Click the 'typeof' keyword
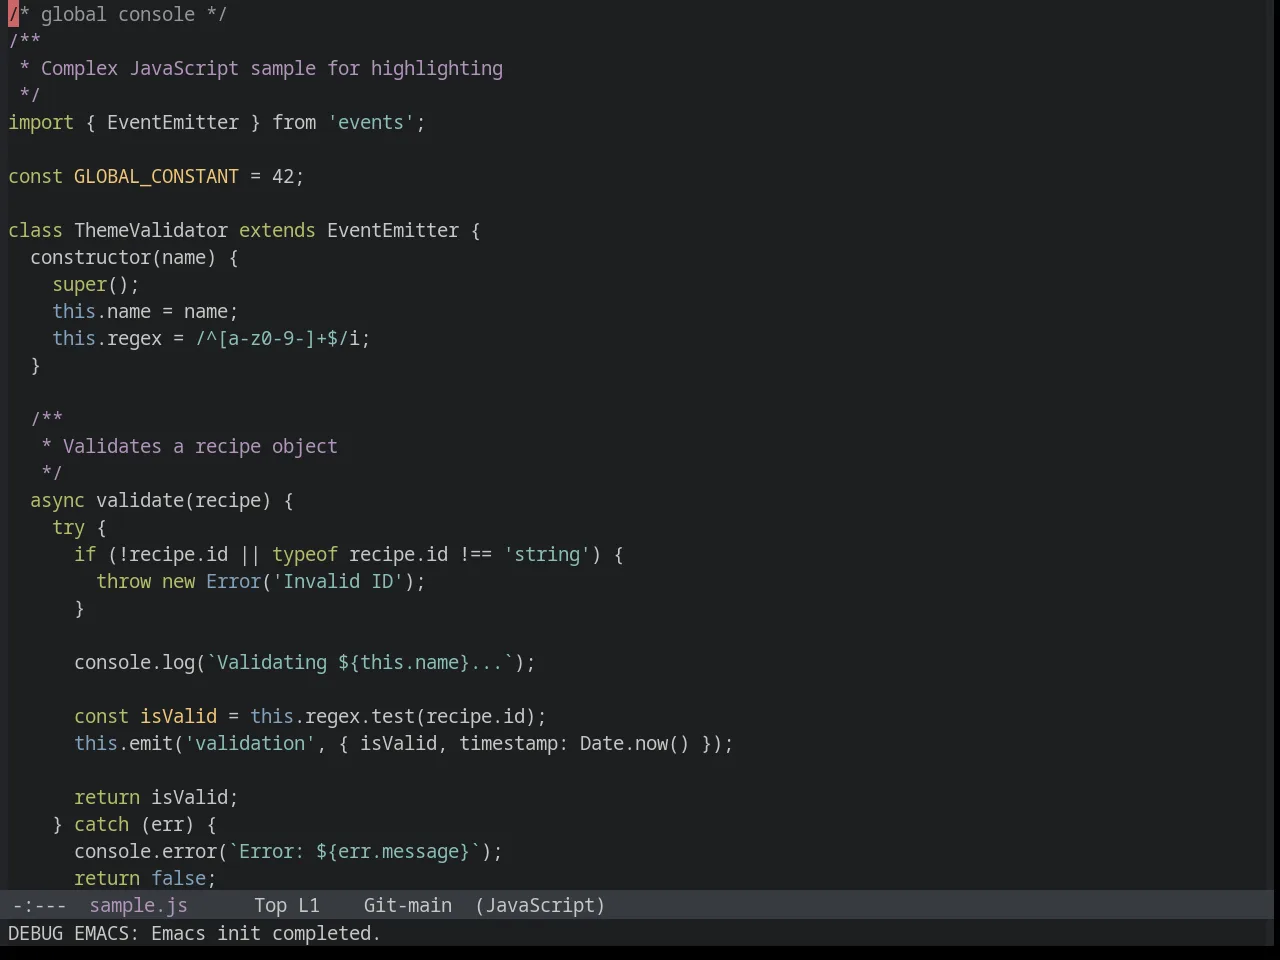Screen dimensions: 1280x960 [x=305, y=554]
